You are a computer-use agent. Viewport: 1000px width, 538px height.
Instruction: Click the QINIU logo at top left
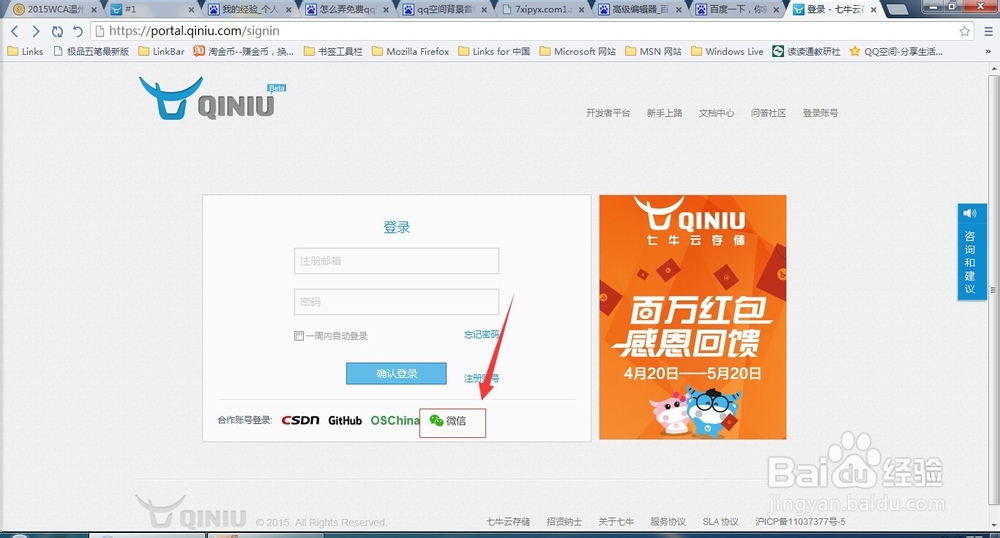pyautogui.click(x=212, y=99)
